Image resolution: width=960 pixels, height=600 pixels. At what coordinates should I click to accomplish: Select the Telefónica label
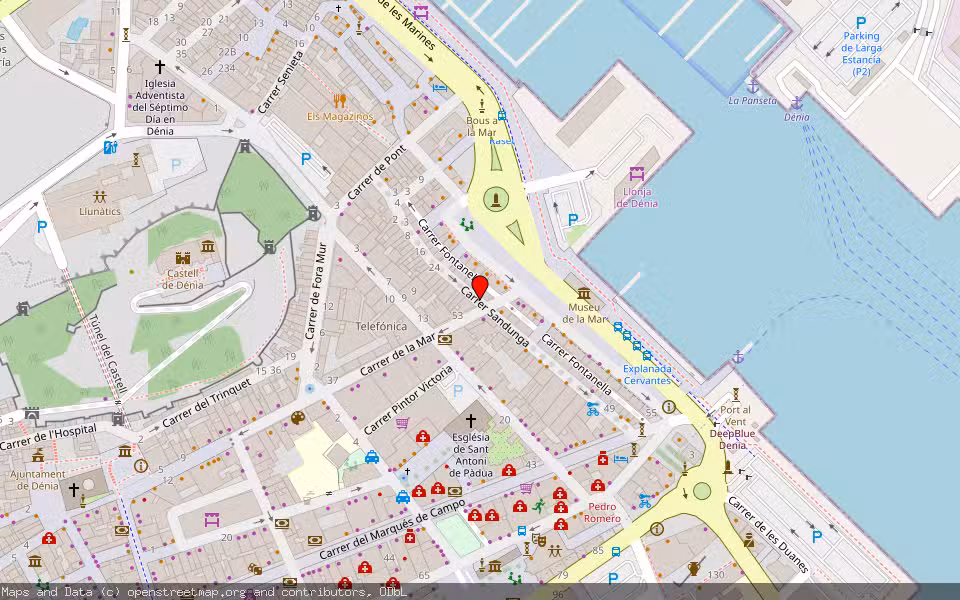pos(381,326)
